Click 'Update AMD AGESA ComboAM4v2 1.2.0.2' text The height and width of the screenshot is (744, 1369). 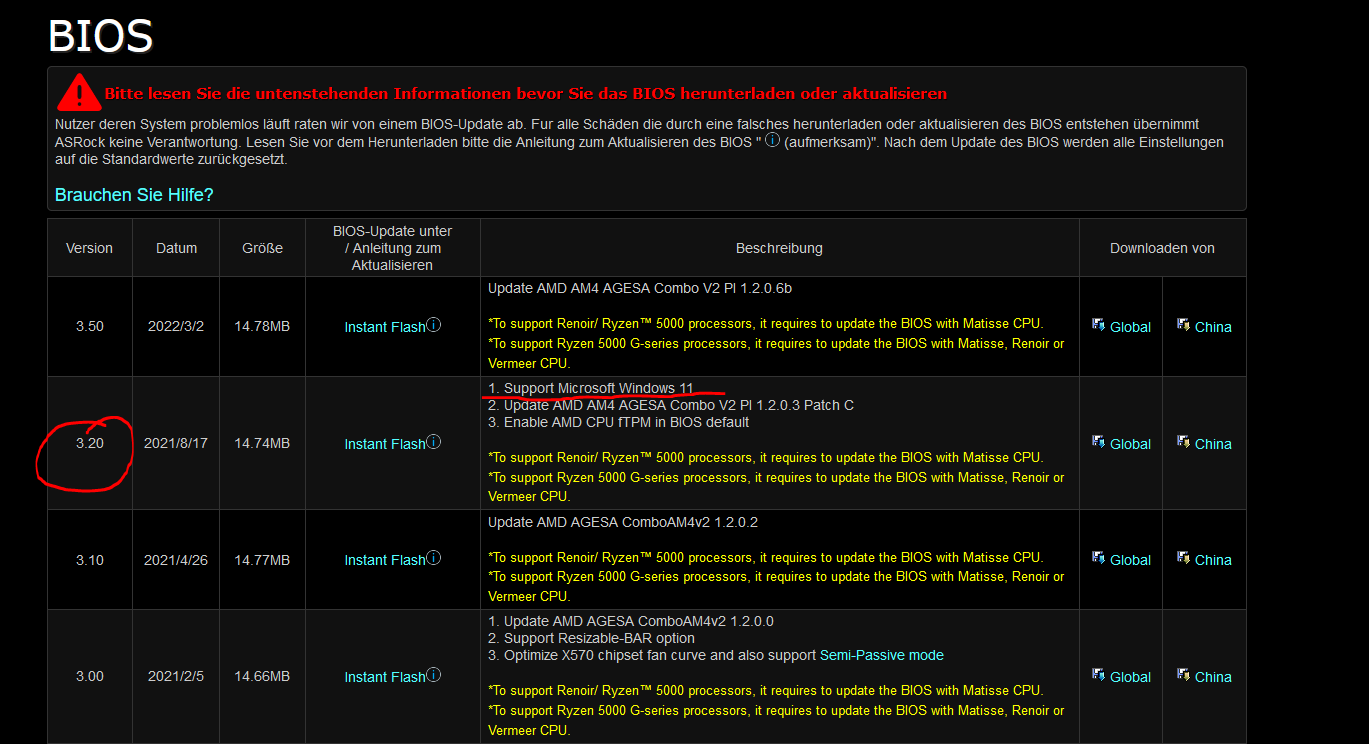623,522
